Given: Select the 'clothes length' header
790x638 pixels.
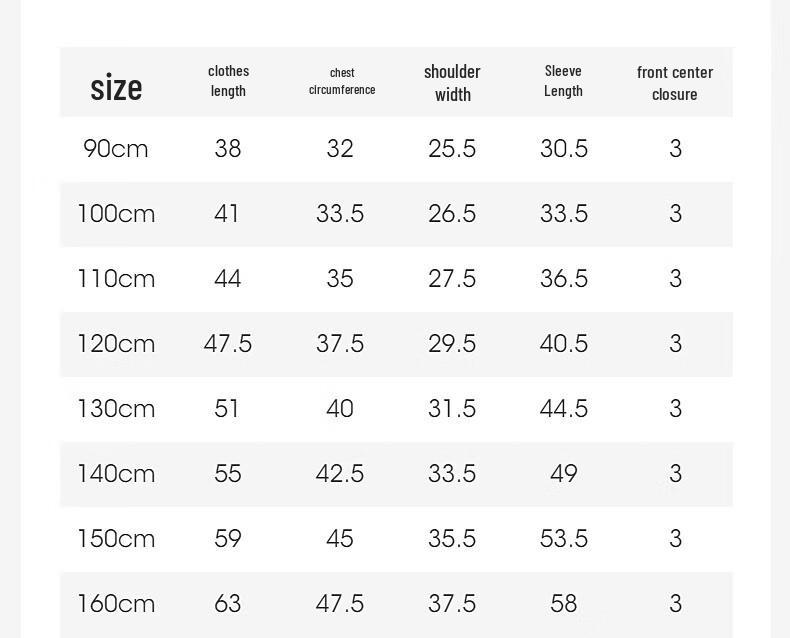Looking at the screenshot, I should [228, 81].
